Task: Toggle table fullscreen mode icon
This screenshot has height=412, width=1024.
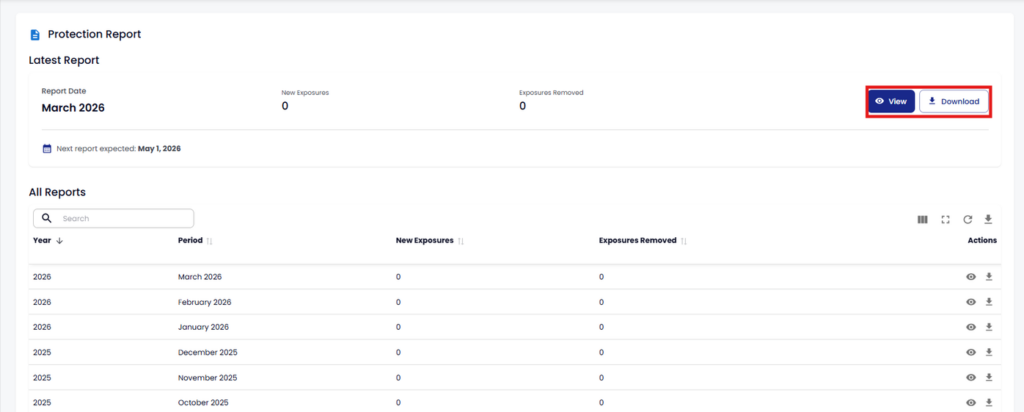Action: pos(945,219)
